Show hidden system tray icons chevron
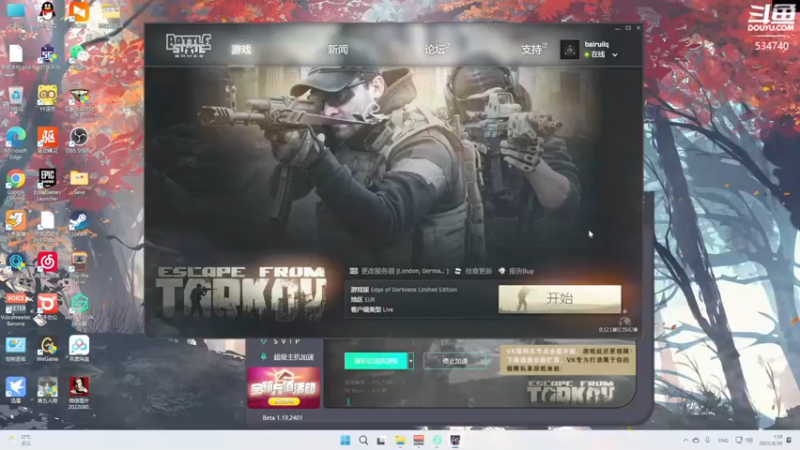800x450 pixels. [685, 440]
